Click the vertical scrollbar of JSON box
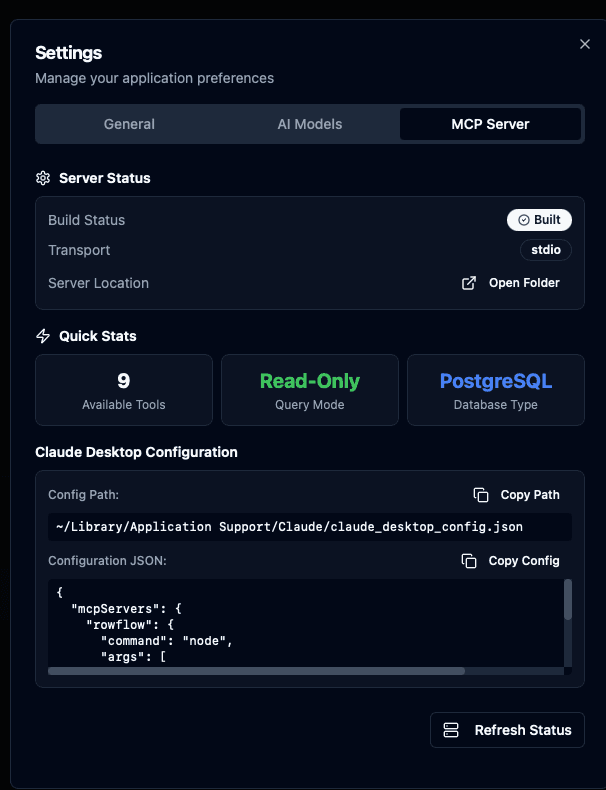Viewport: 606px width, 790px height. 568,599
